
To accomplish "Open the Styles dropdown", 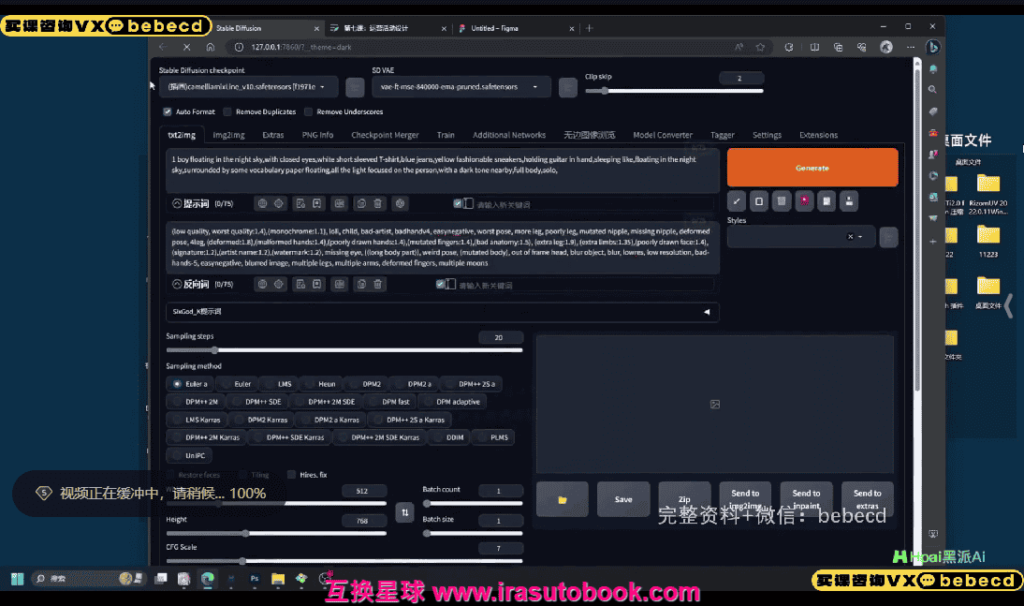I will [x=801, y=237].
